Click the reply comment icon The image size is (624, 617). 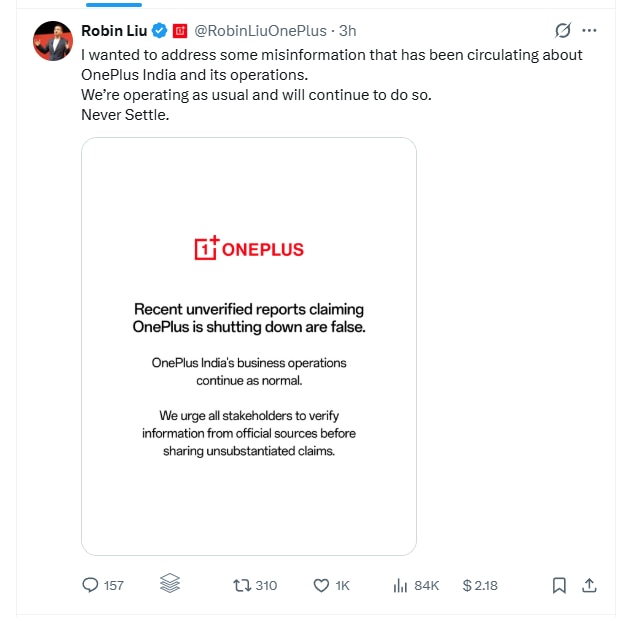(91, 585)
